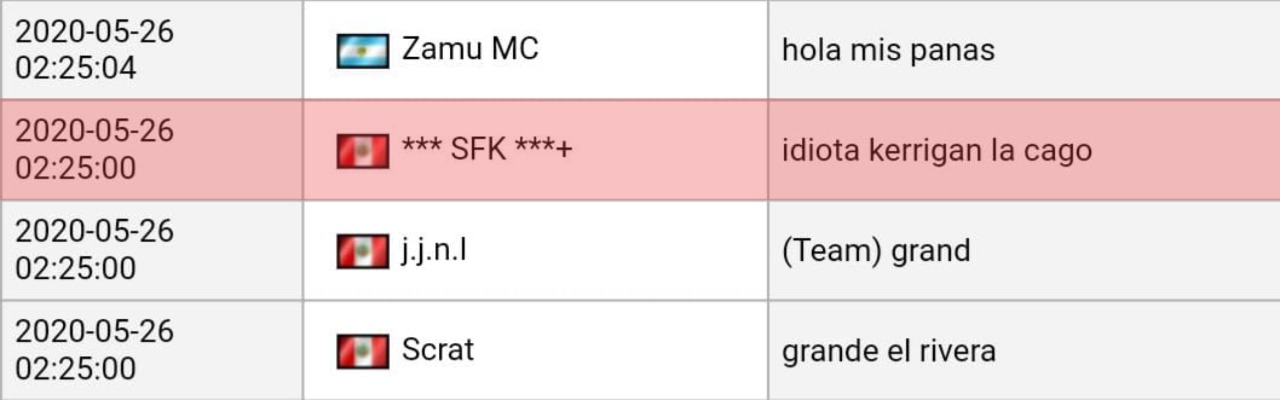Click the Peru flag next to j.j.n.l
1280x400 pixels.
click(362, 251)
